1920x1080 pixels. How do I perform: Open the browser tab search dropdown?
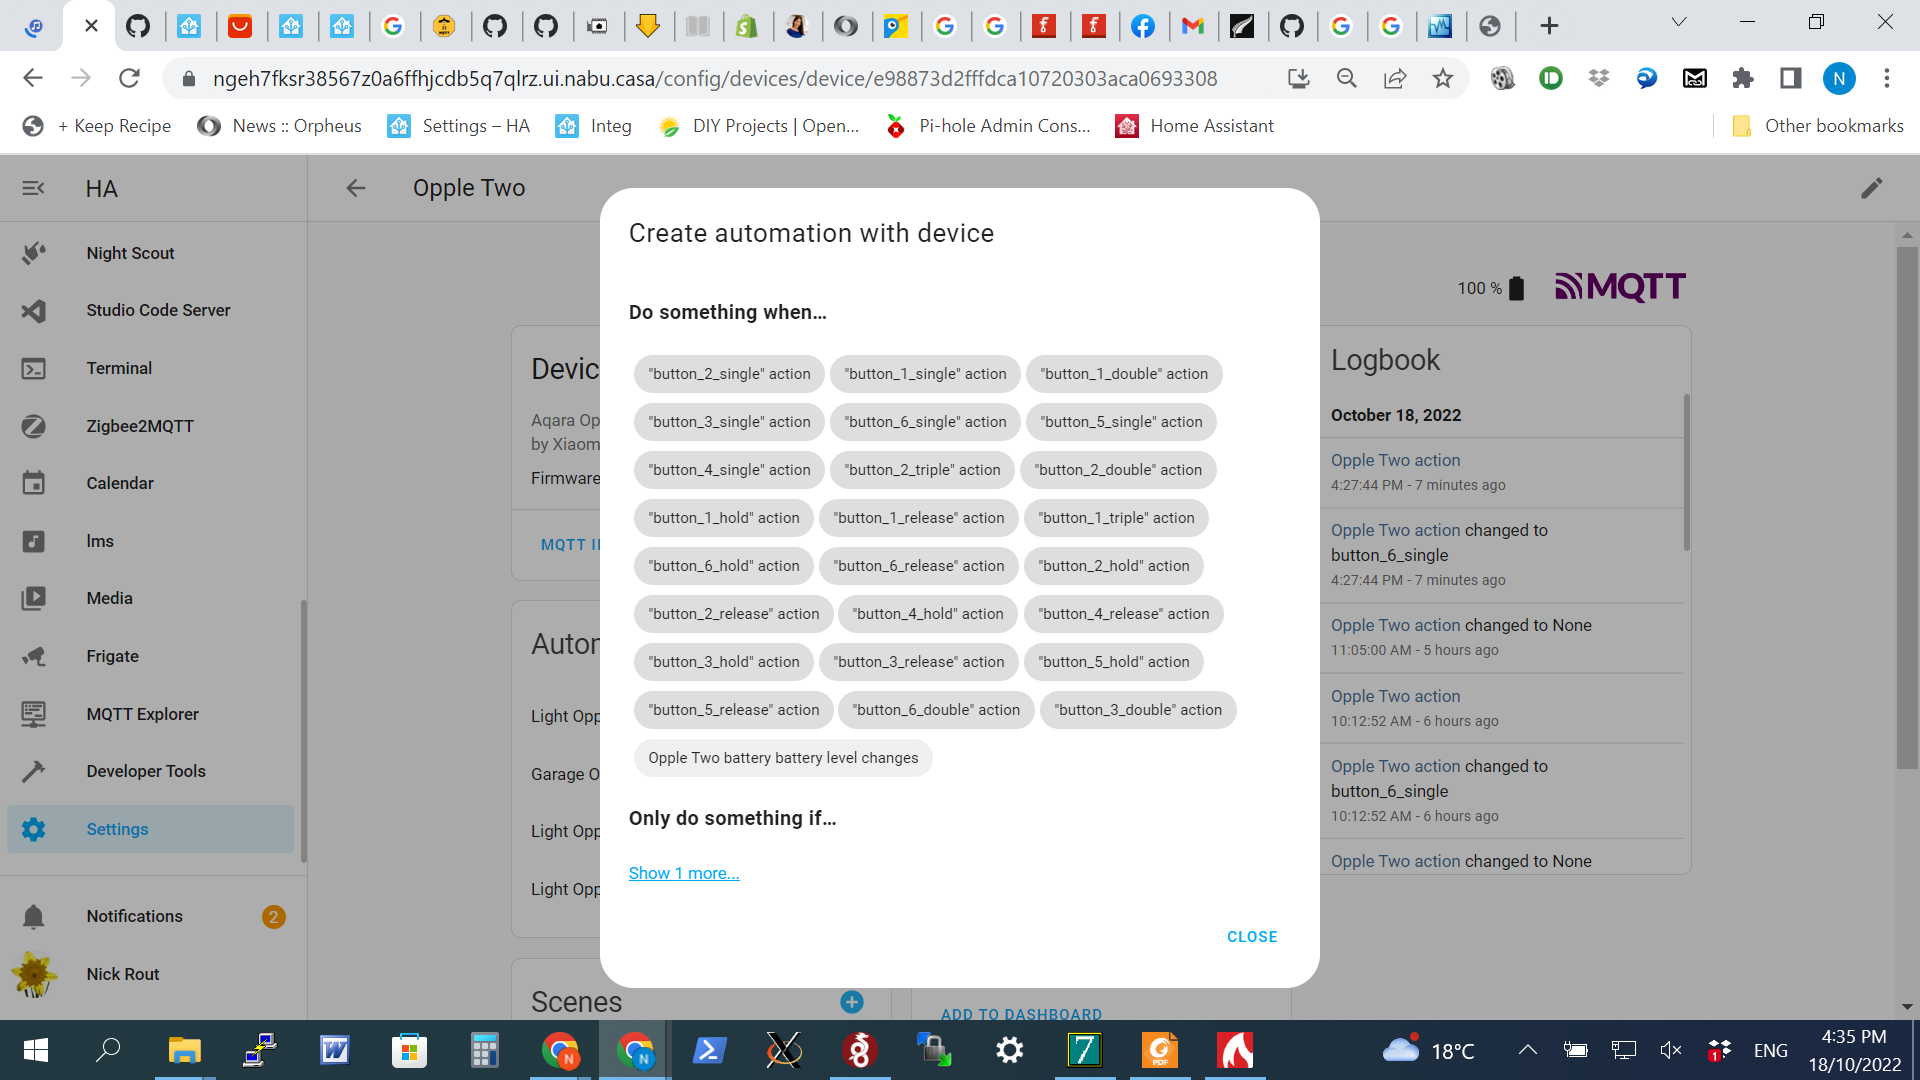point(1679,22)
